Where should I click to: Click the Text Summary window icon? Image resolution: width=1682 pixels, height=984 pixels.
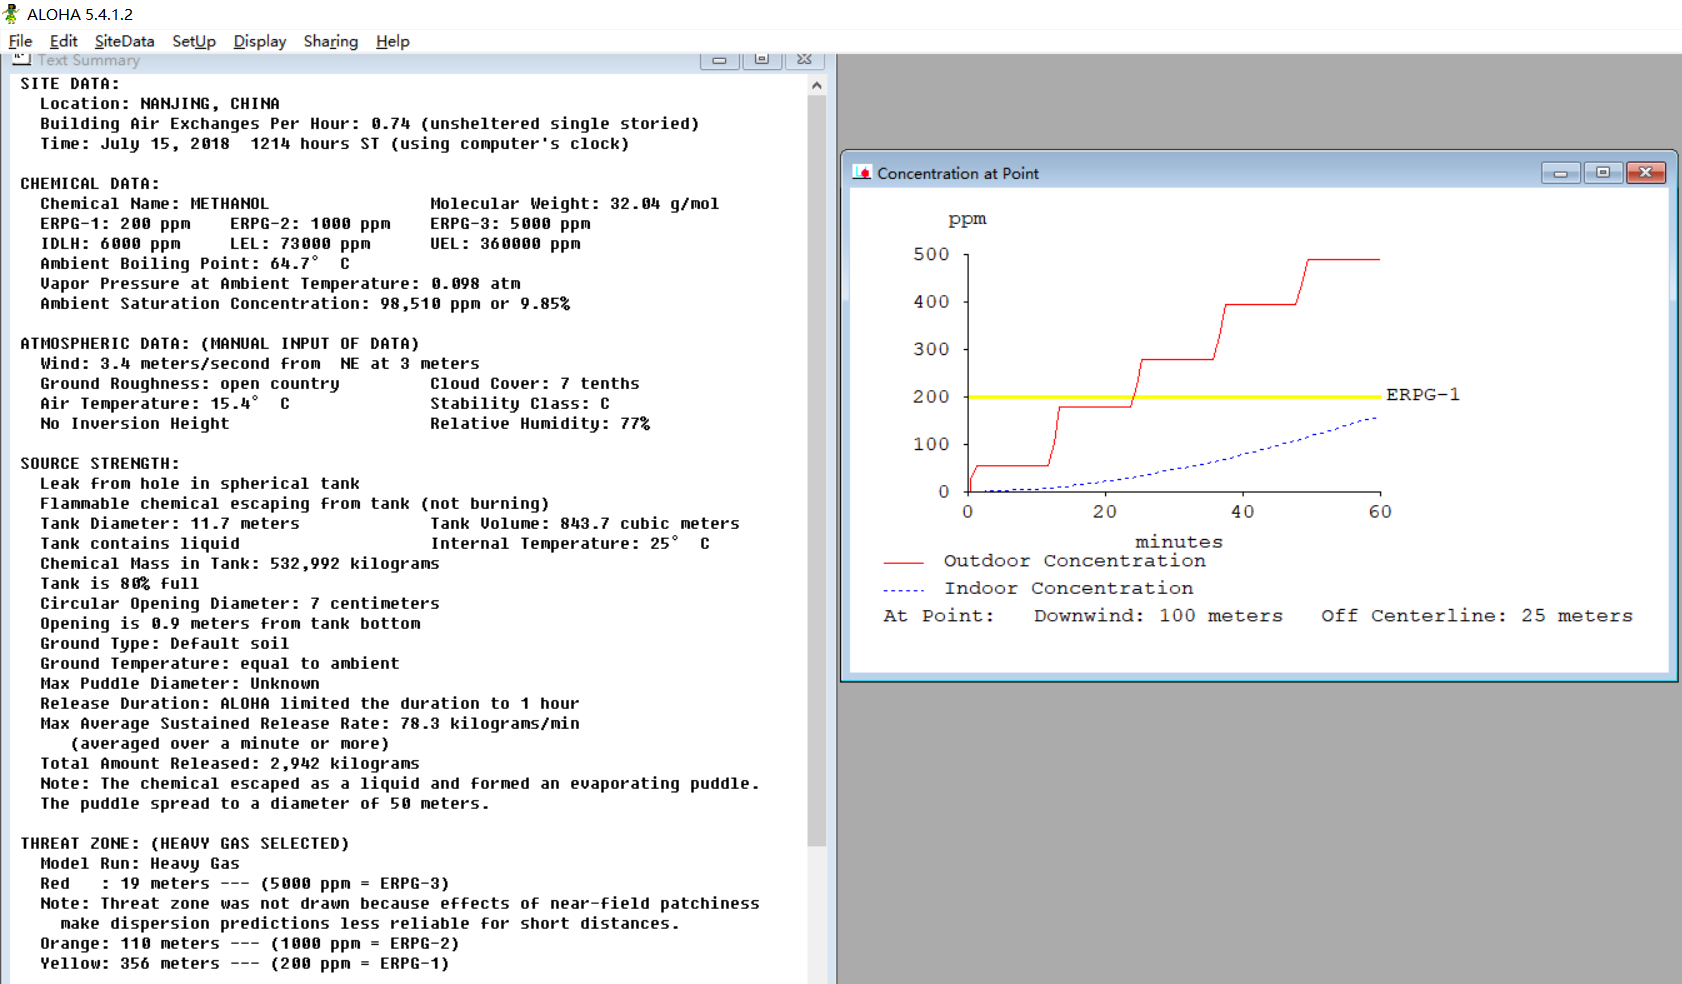(22, 60)
